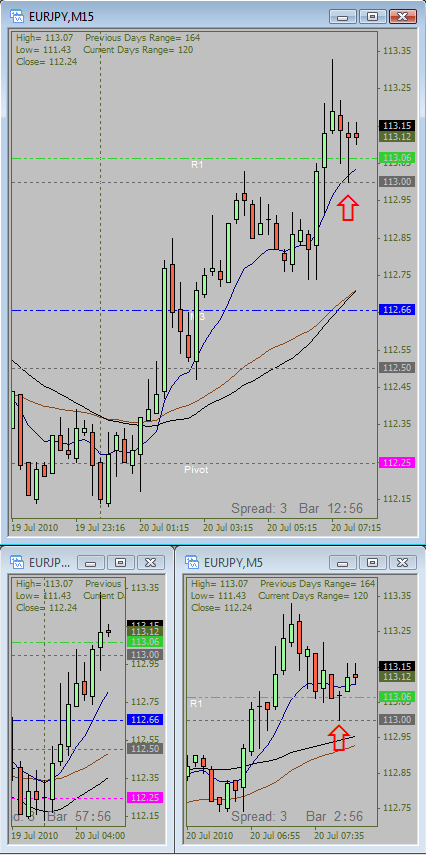Click the black 113.15 current price label on M15
Viewport: 426px width, 856px height.
pos(399,125)
